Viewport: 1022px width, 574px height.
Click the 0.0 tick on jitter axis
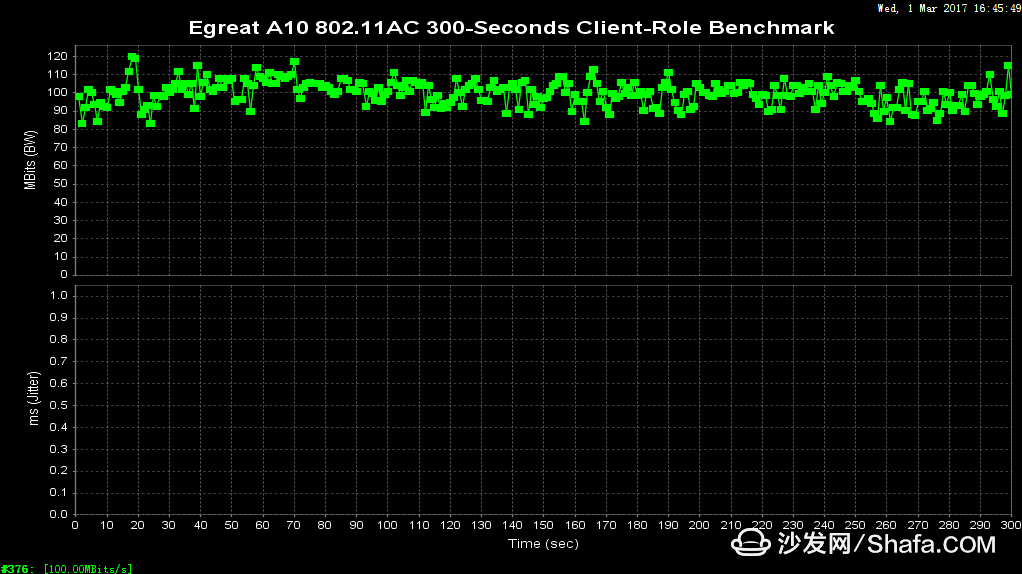[59, 514]
